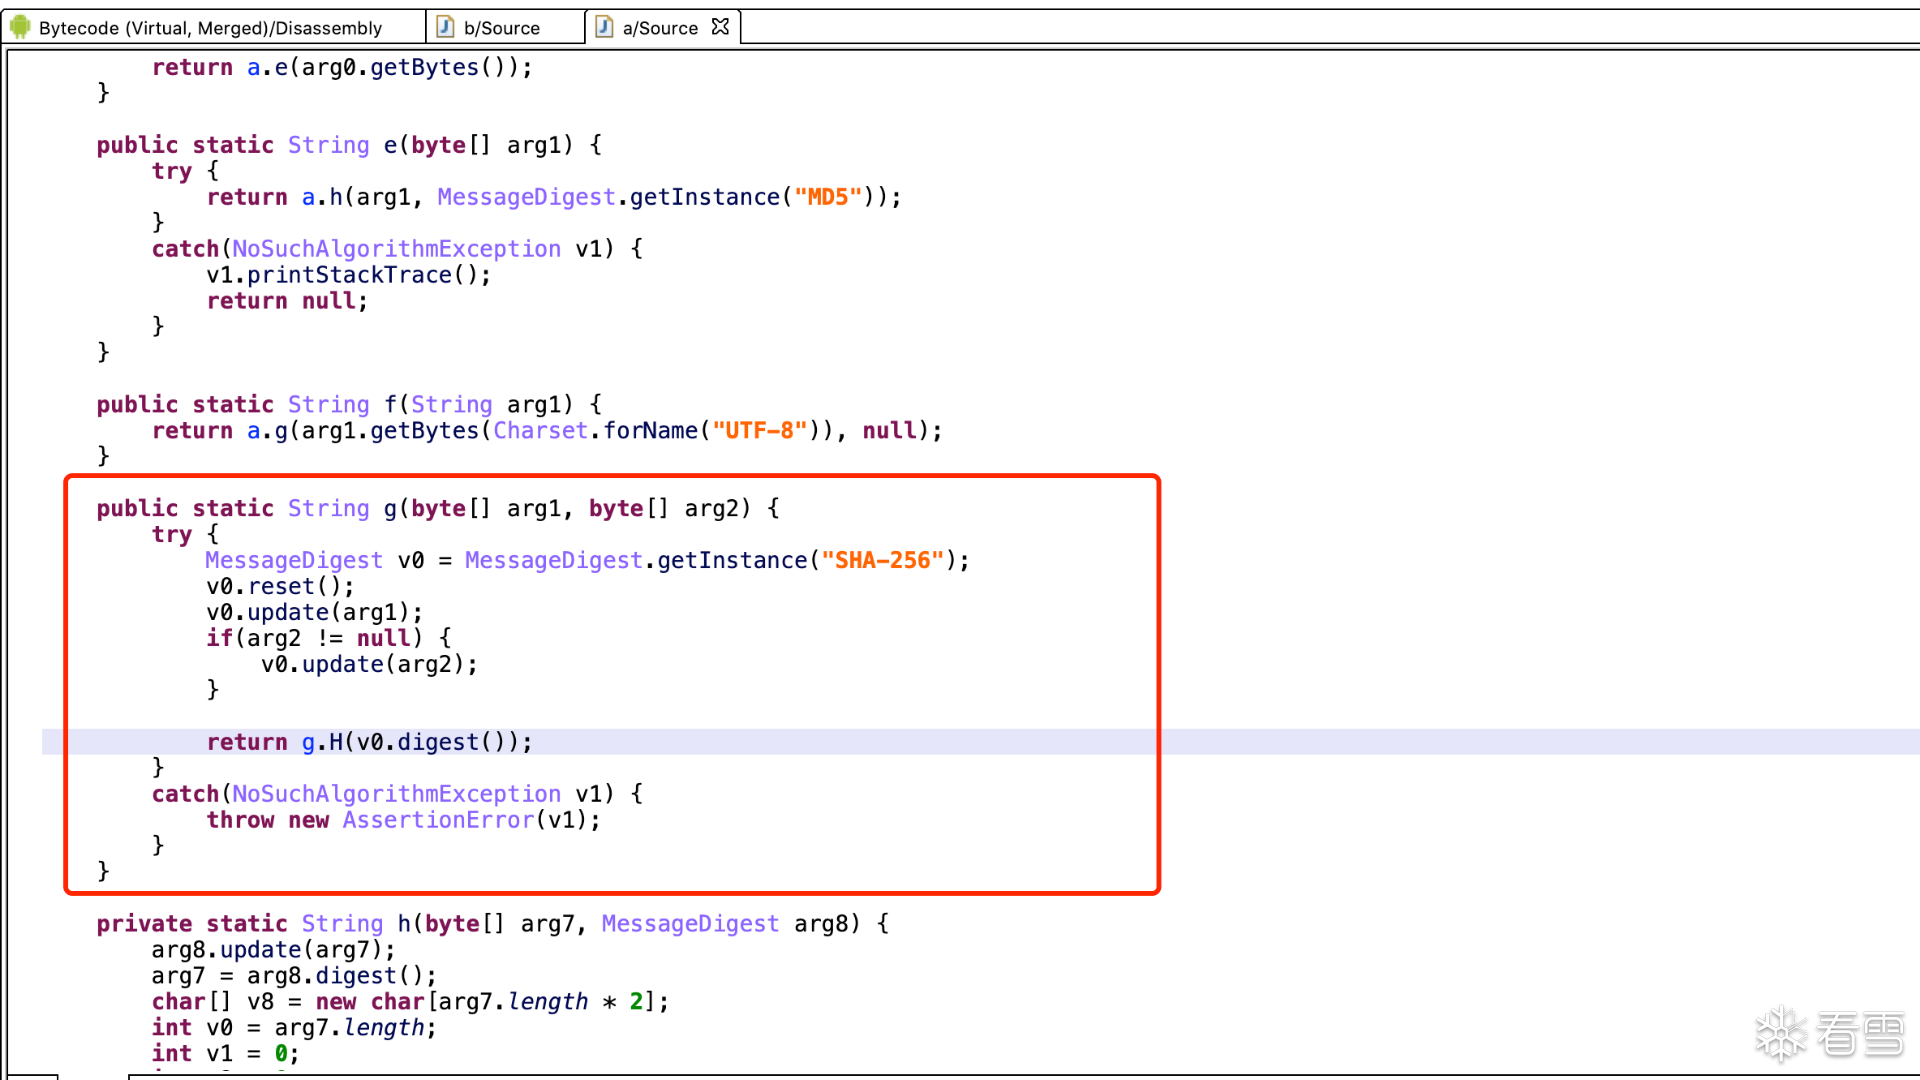
Task: Click the H method call in g.H(v0.digest())
Action: click(x=336, y=742)
